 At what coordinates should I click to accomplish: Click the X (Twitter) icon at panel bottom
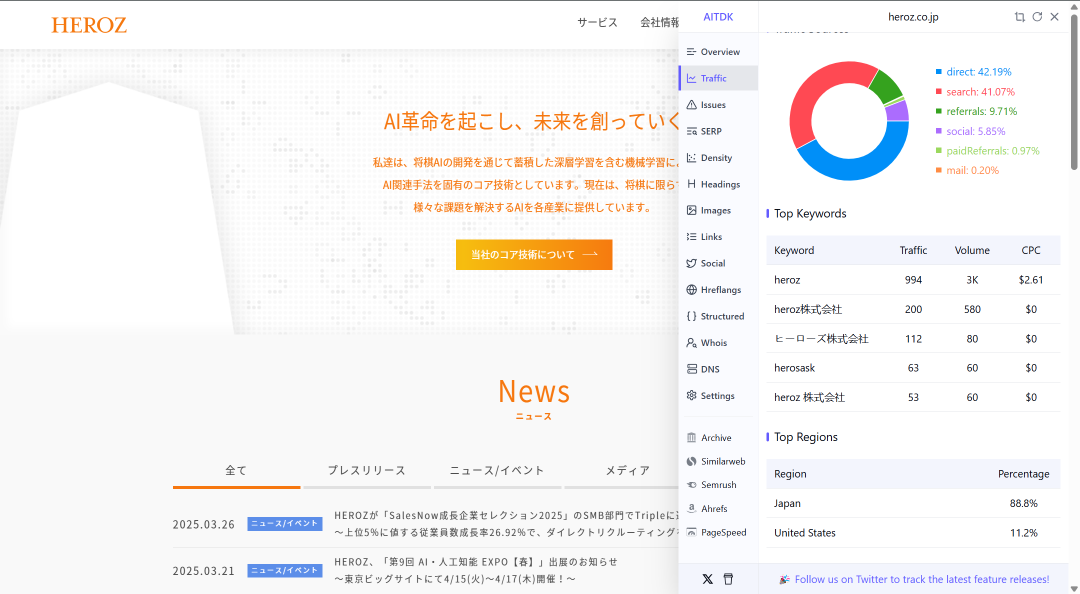pos(707,579)
